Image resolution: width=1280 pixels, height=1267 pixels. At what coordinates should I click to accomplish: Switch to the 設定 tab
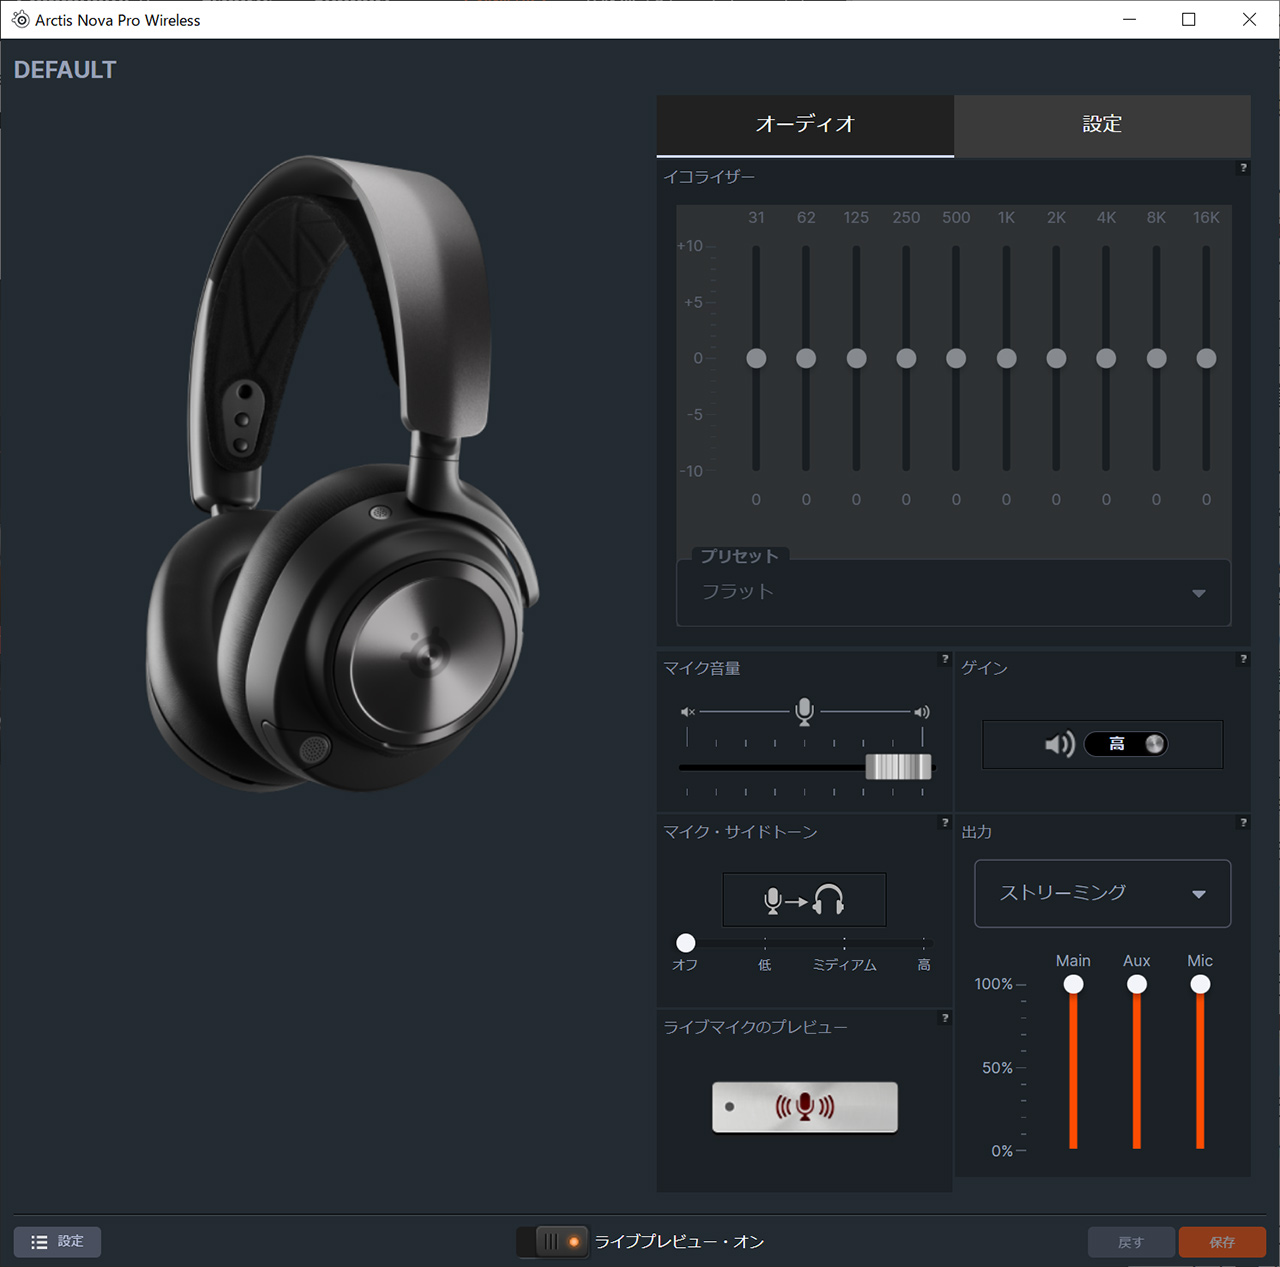1102,125
